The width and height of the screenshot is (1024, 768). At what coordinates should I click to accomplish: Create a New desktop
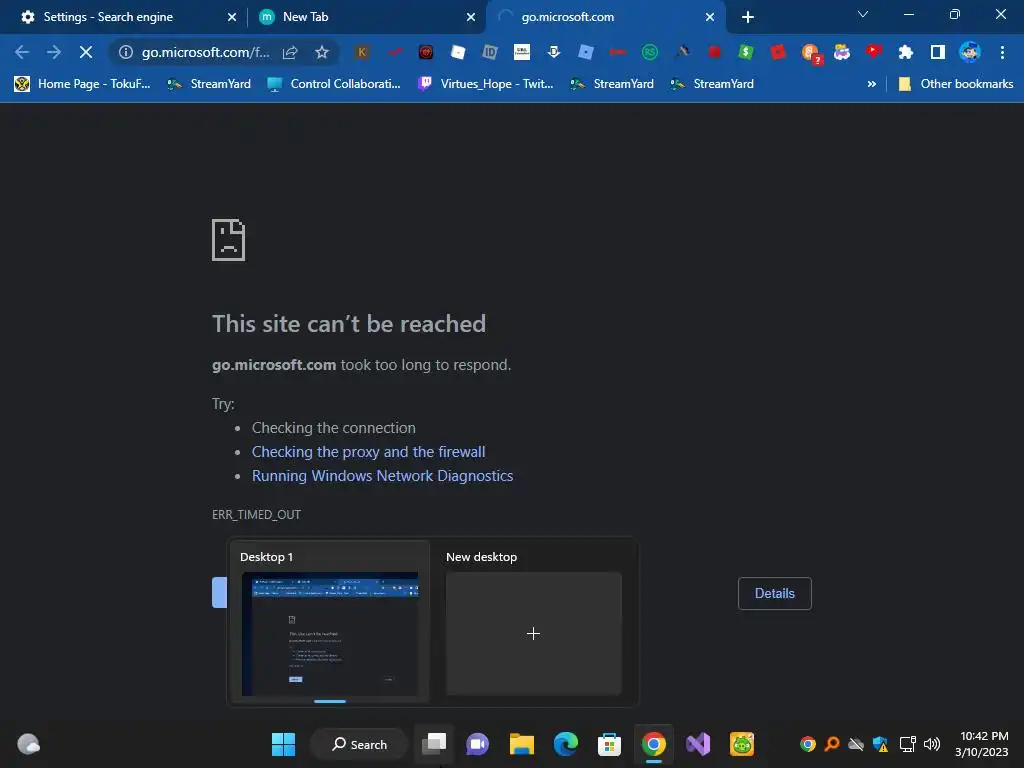[534, 633]
